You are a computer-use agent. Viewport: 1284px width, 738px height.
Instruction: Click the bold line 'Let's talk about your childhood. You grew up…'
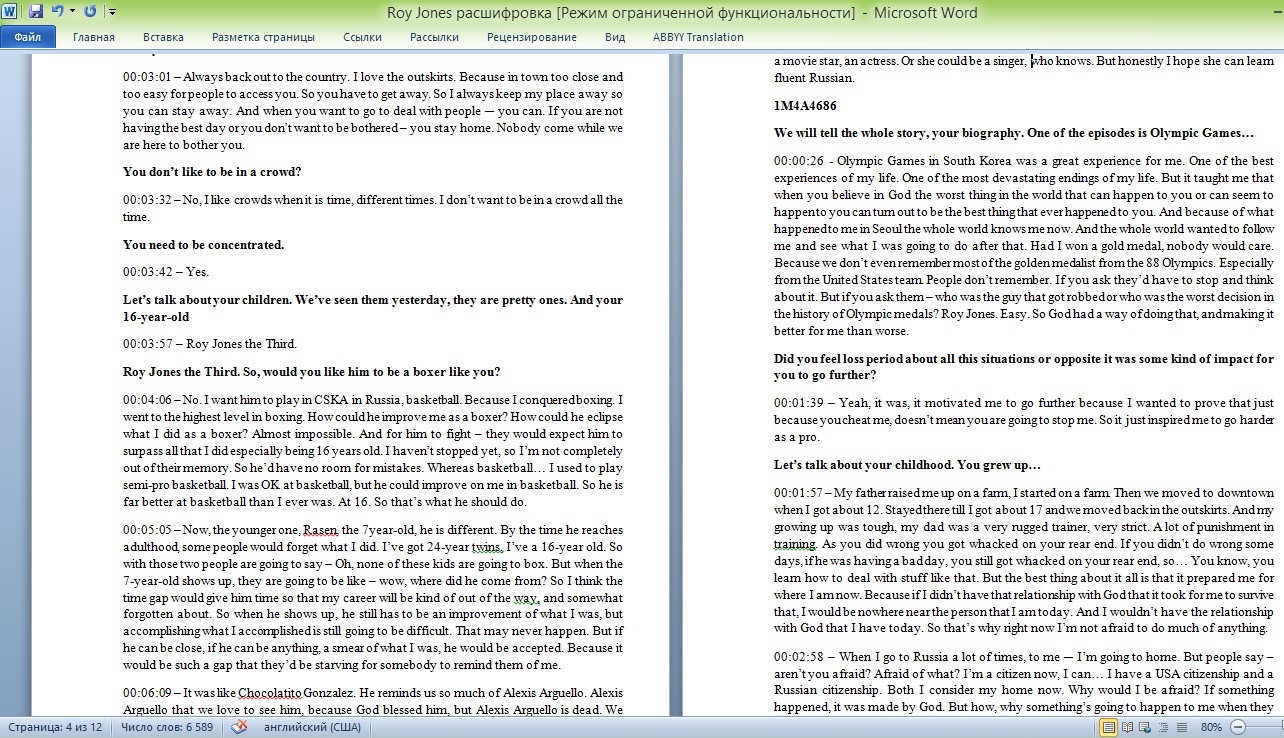click(908, 465)
